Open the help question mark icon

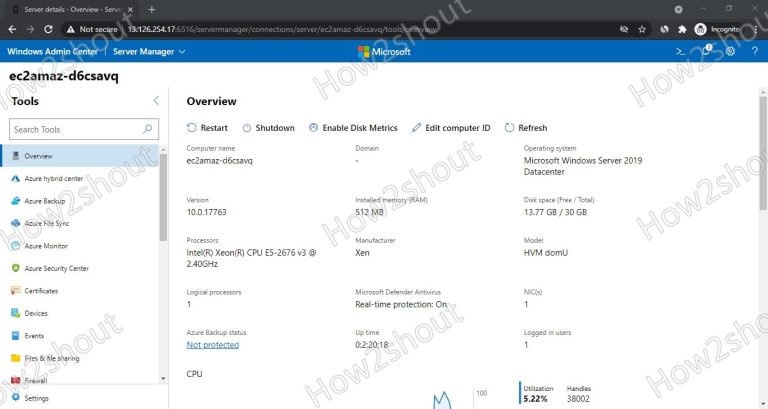tap(755, 51)
